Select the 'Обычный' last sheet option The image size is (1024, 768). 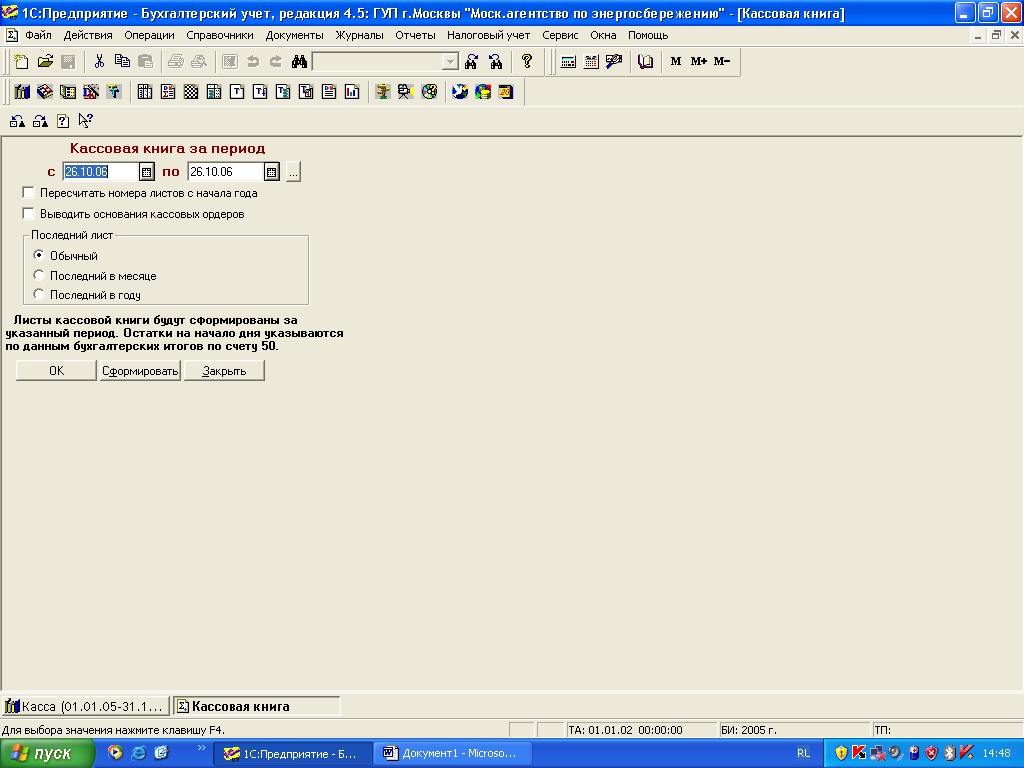tap(39, 255)
